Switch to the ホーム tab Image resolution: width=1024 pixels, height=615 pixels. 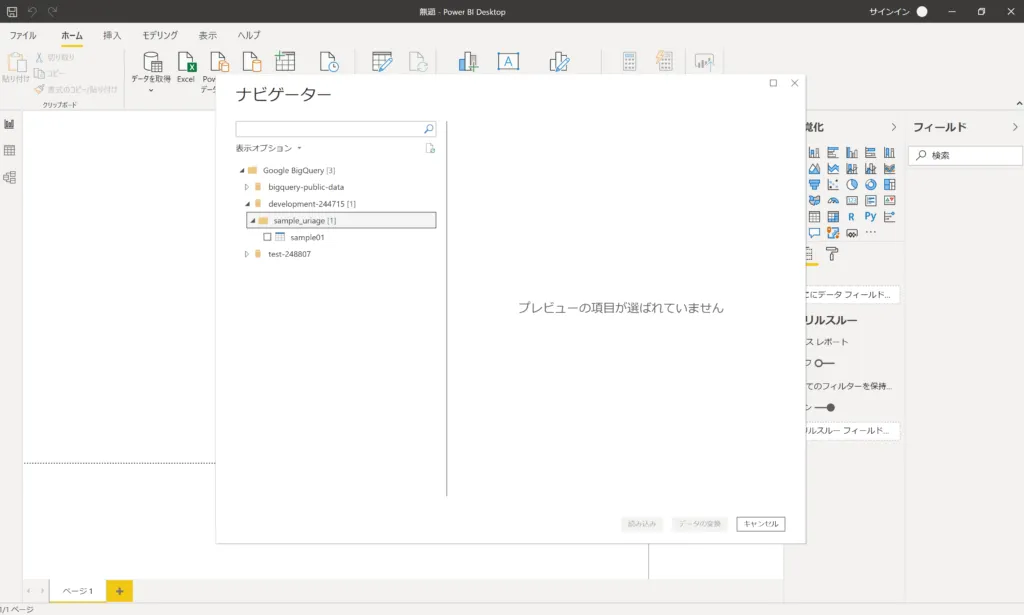click(x=72, y=35)
